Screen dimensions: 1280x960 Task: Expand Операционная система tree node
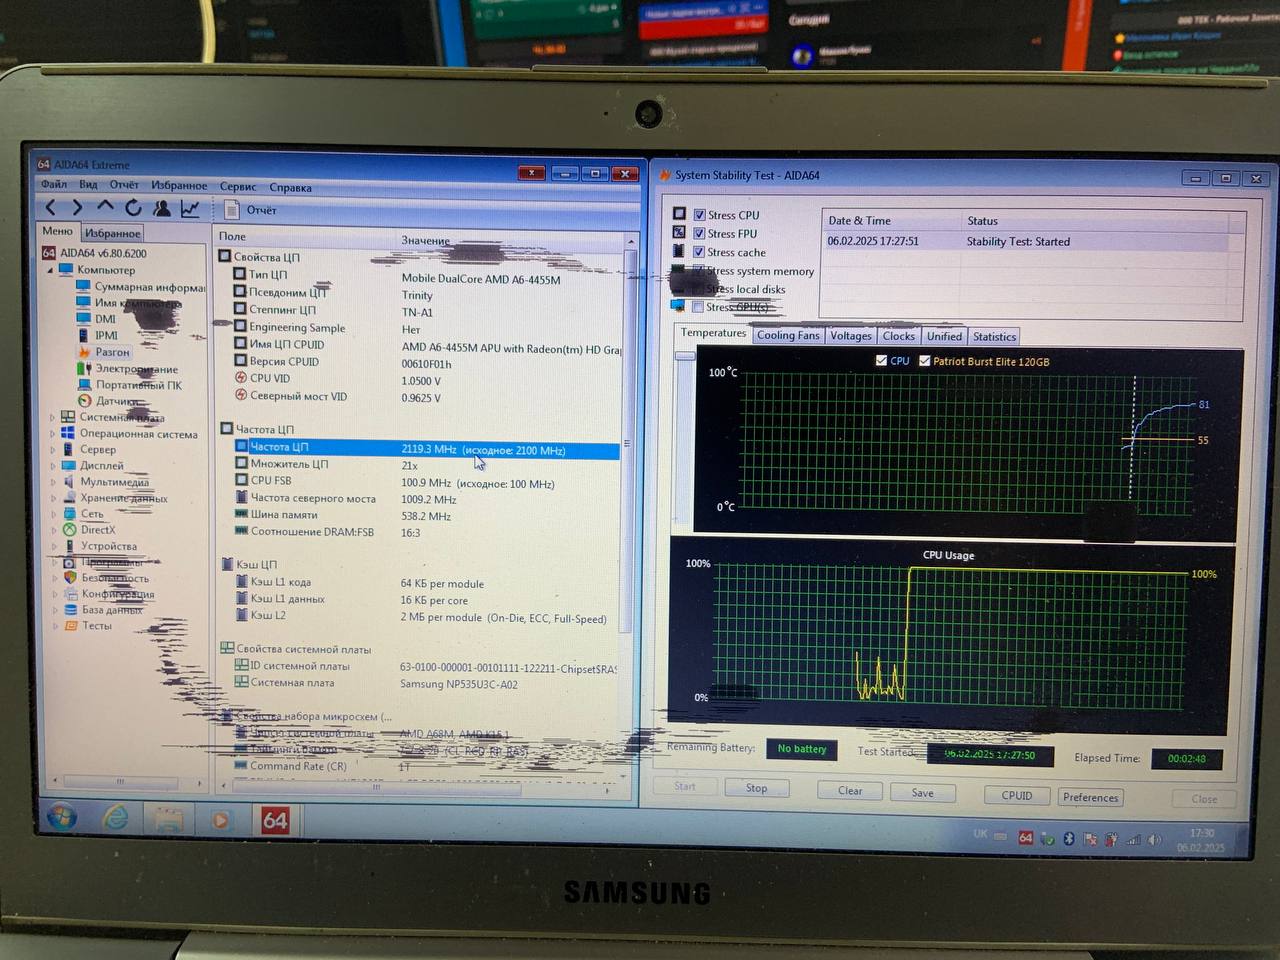pyautogui.click(x=53, y=434)
